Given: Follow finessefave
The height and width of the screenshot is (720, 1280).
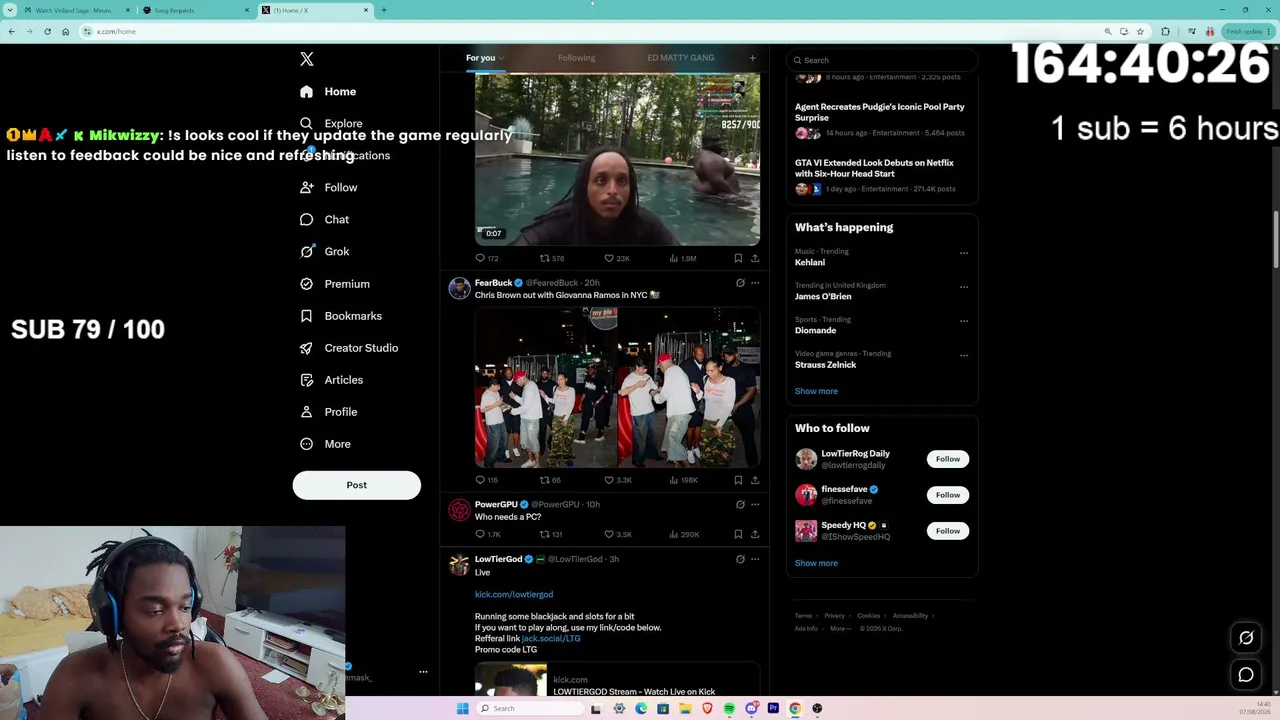Looking at the screenshot, I should click(948, 495).
